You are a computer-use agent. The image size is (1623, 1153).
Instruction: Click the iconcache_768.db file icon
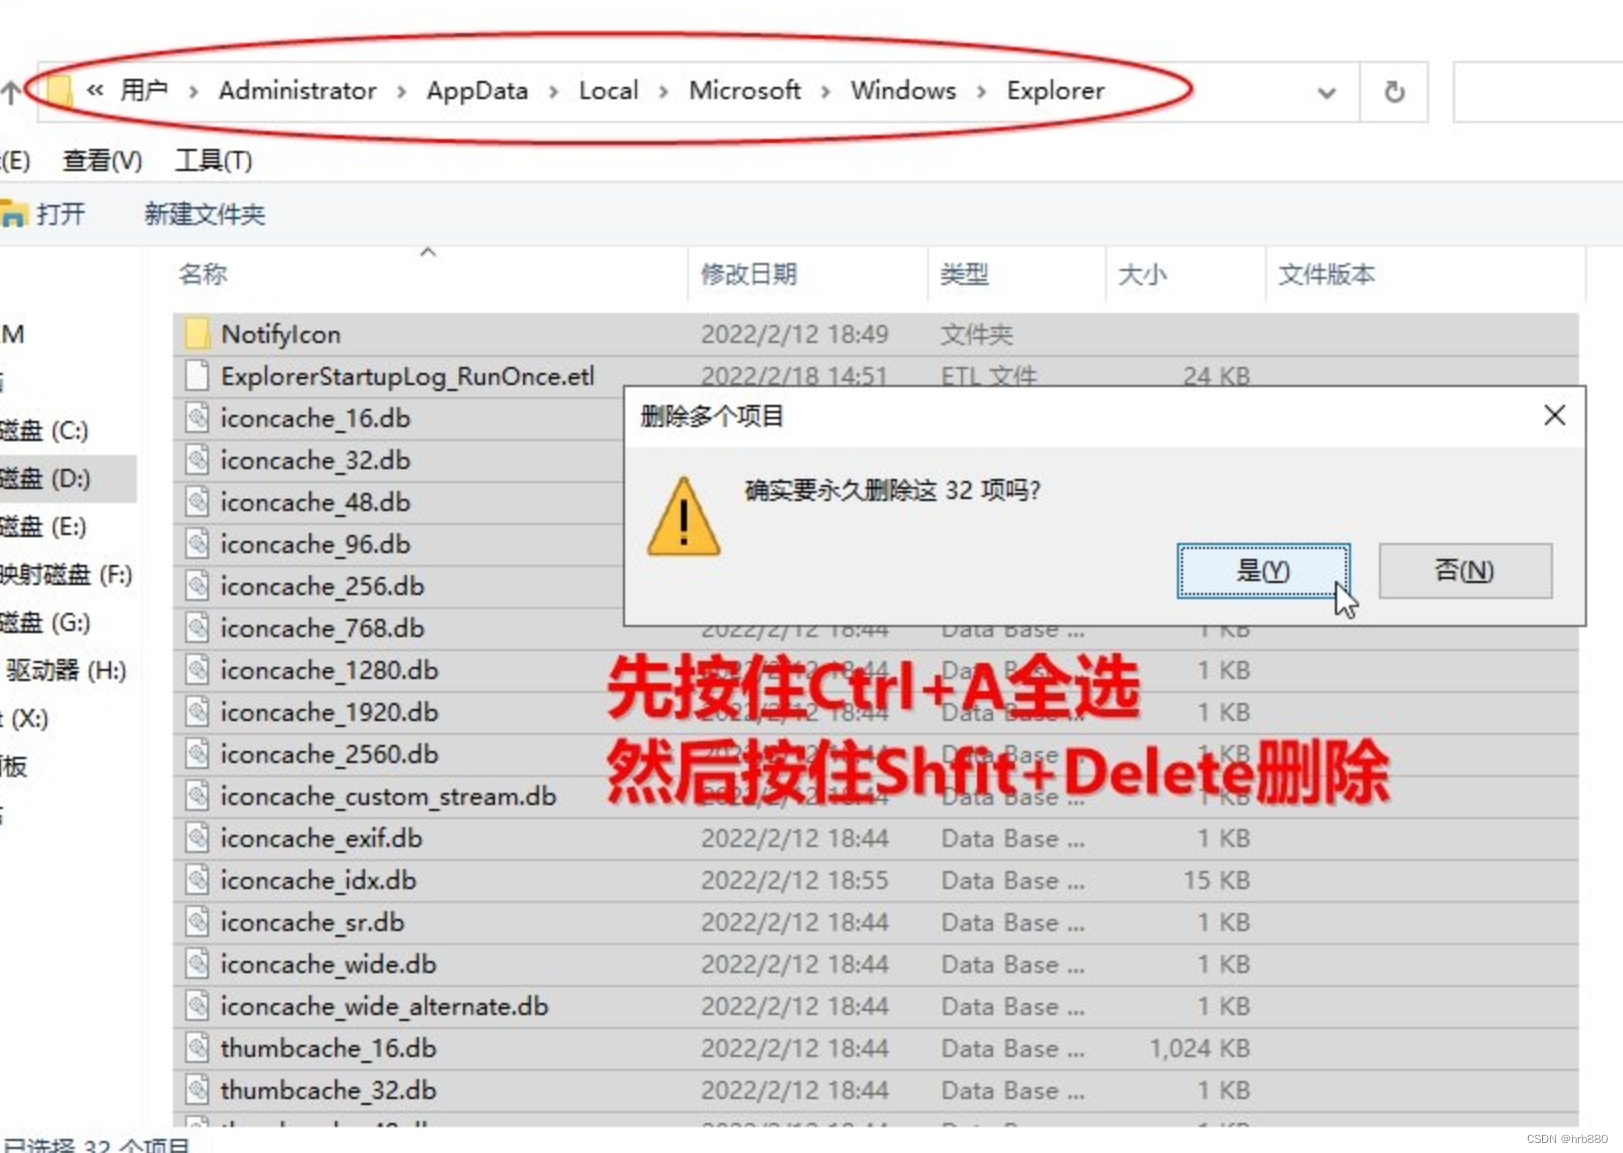[197, 628]
